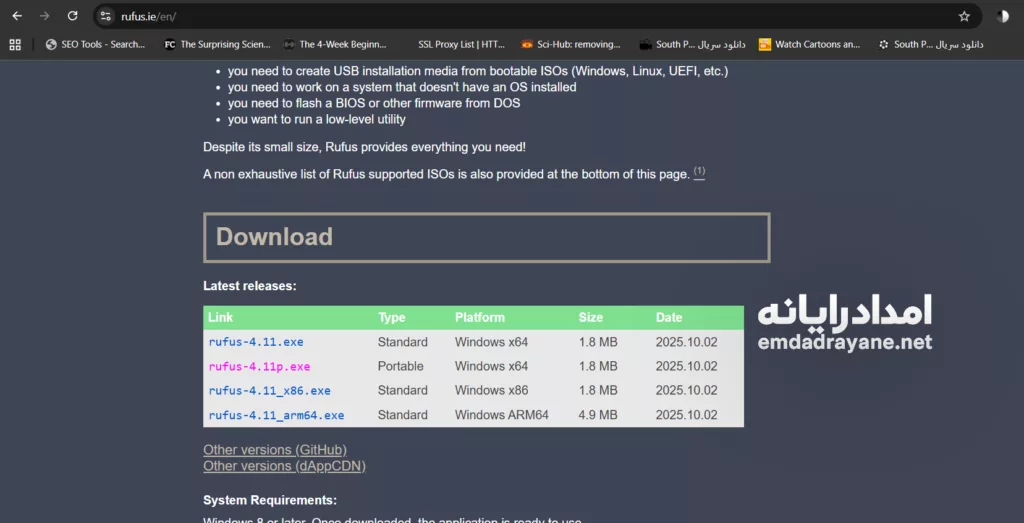The height and width of the screenshot is (523, 1024).
Task: Click the profile icon beside the bookmark star
Action: click(1002, 16)
